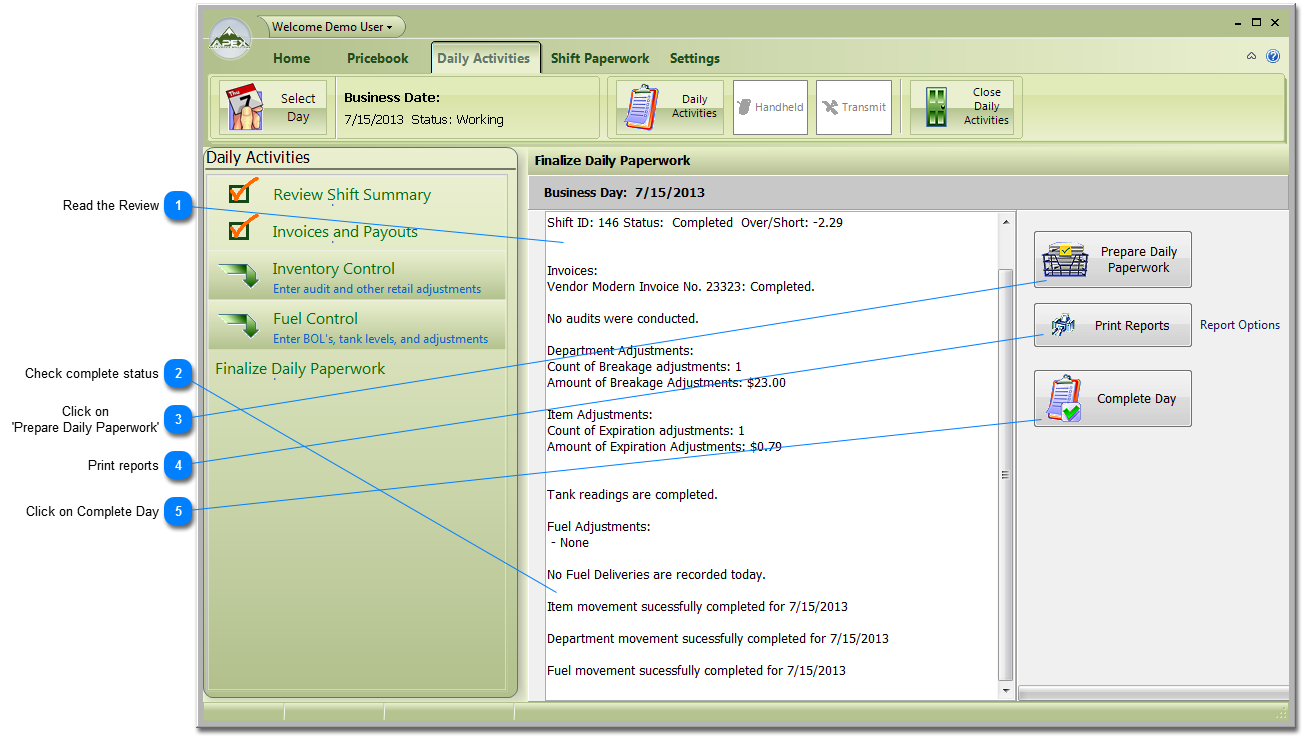Collapse the ribbon with the up chevron

tap(1251, 56)
